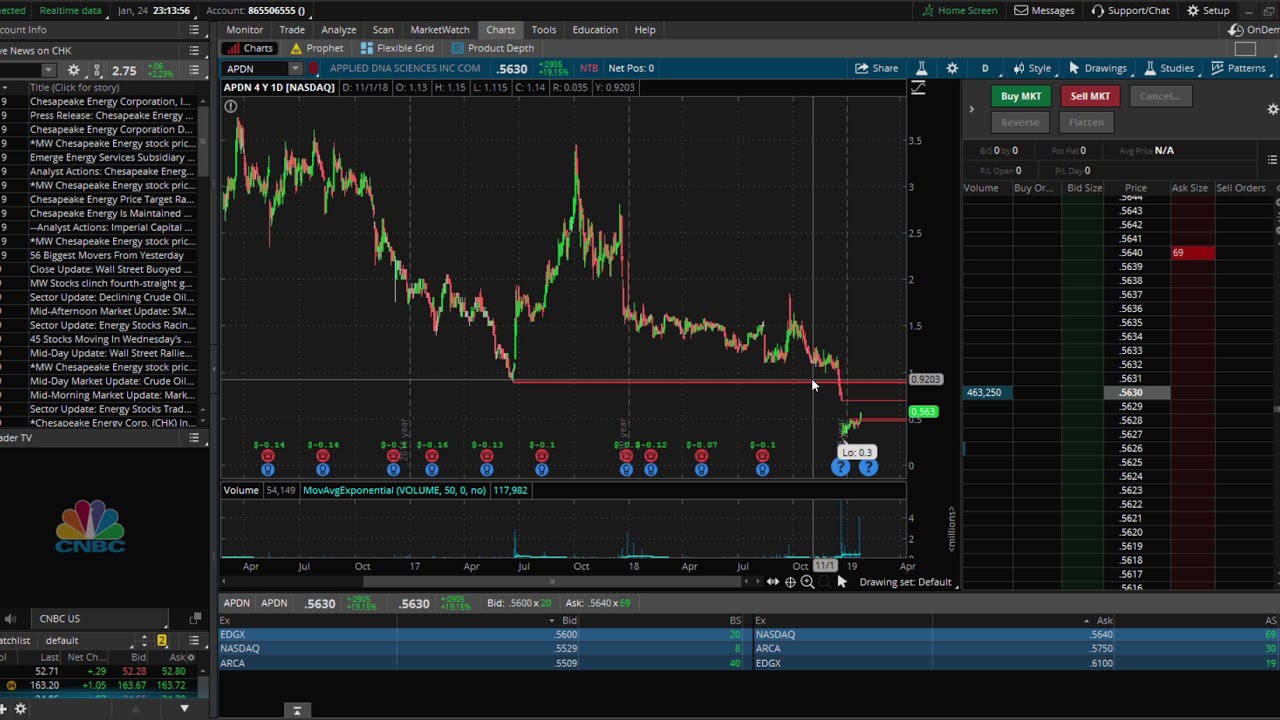Click the Reverse button
This screenshot has width=1280, height=720.
tap(1020, 122)
